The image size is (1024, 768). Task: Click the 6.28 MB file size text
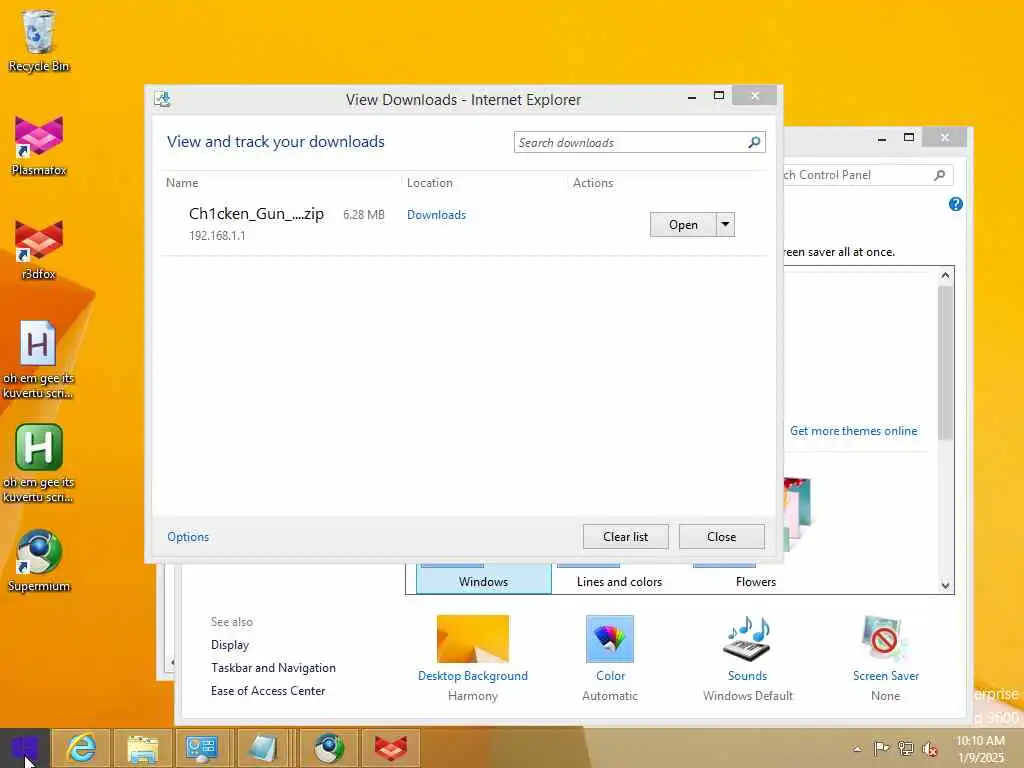(x=364, y=215)
